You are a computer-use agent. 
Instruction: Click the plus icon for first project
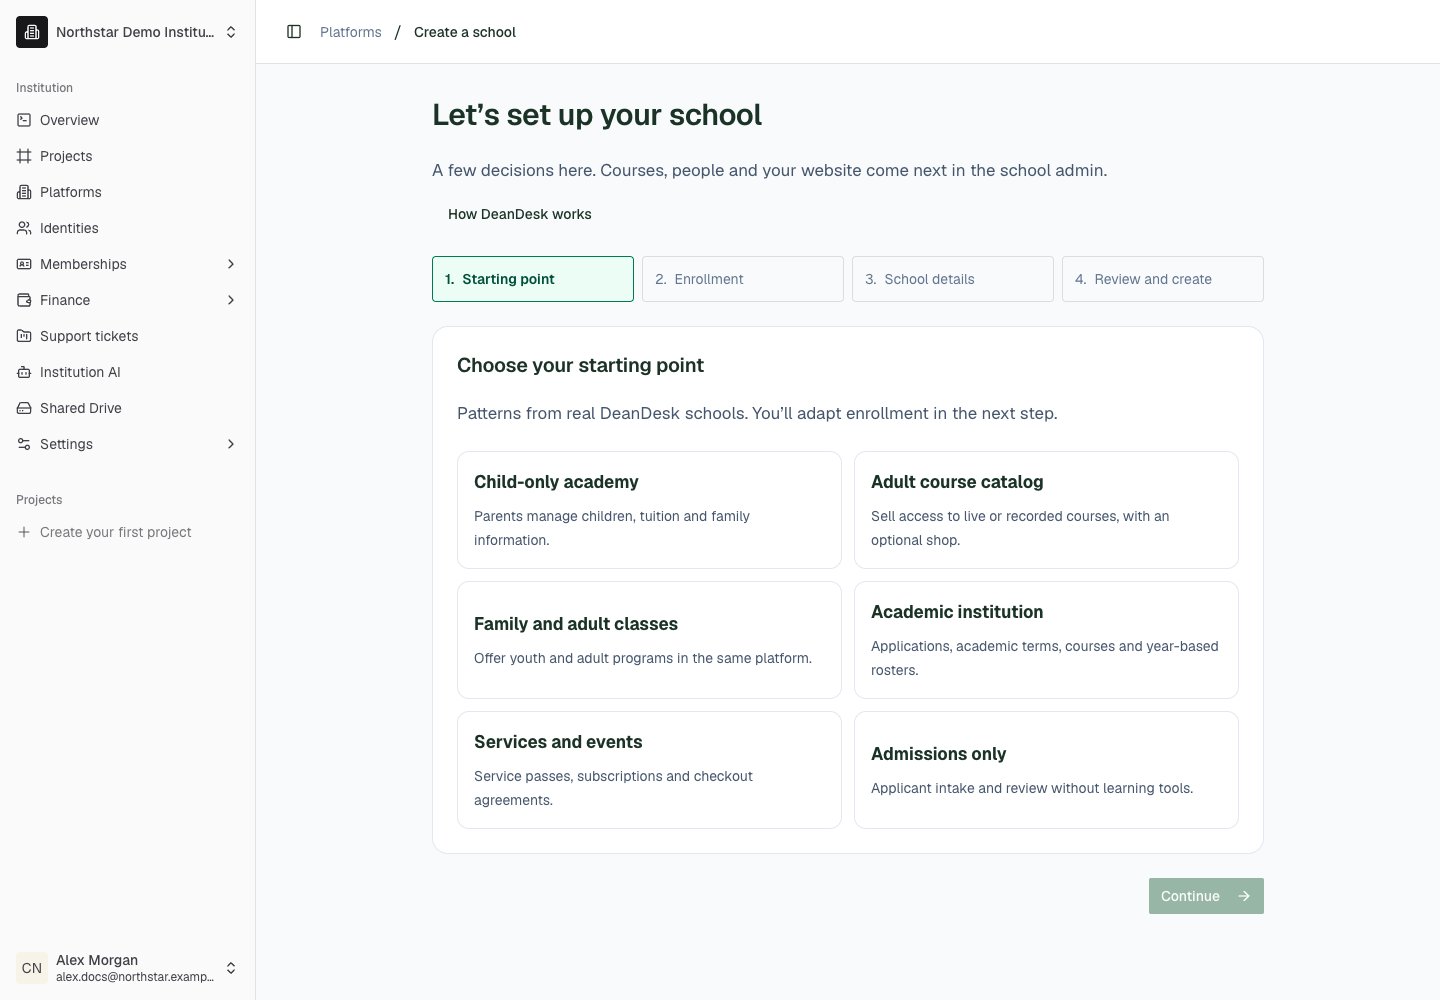coord(24,532)
